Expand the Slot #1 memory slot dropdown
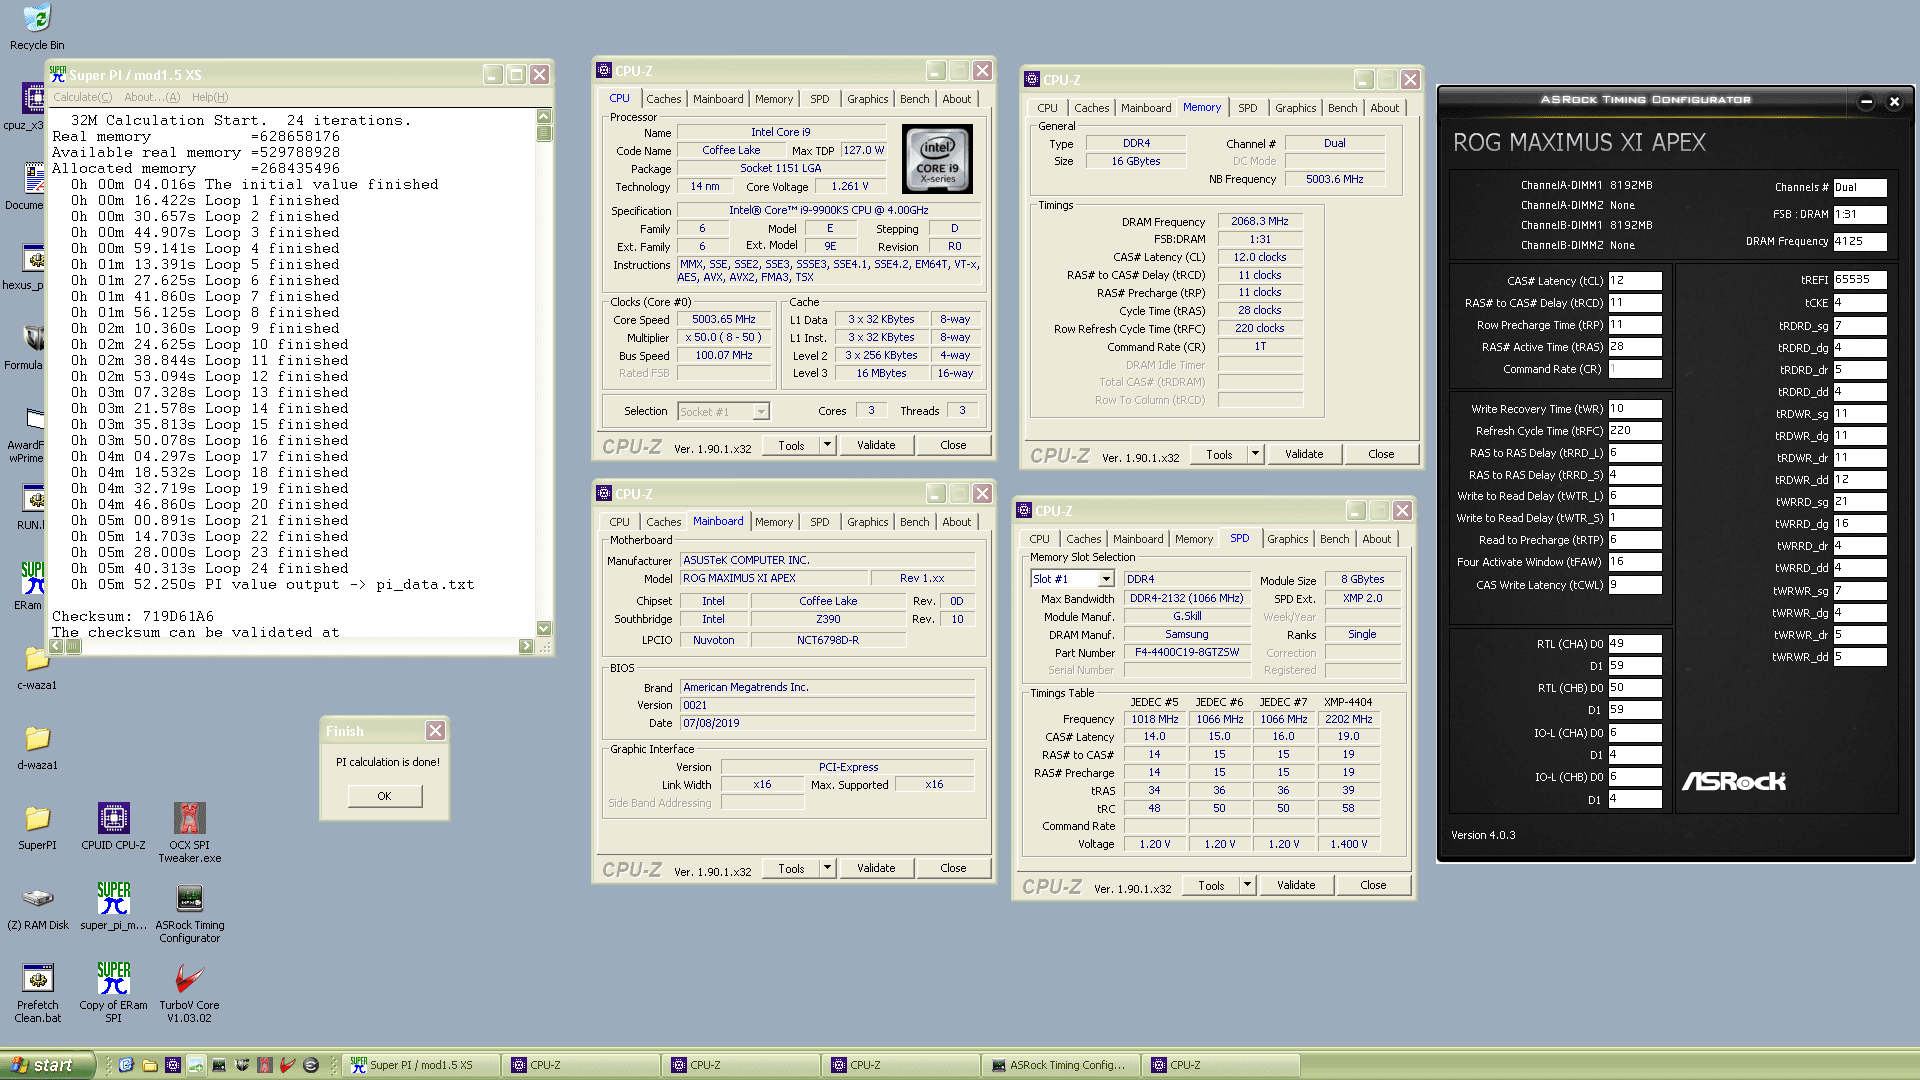The height and width of the screenshot is (1080, 1920). [1106, 579]
